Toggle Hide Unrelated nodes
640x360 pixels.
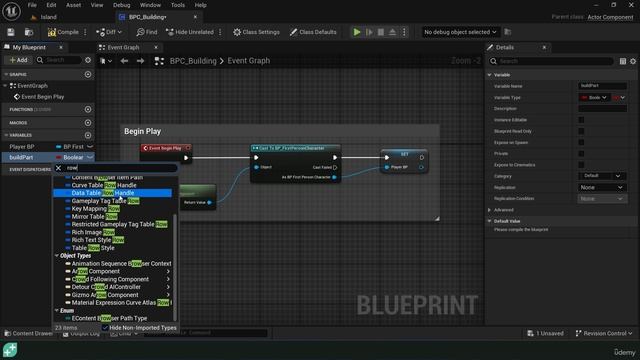pos(190,32)
